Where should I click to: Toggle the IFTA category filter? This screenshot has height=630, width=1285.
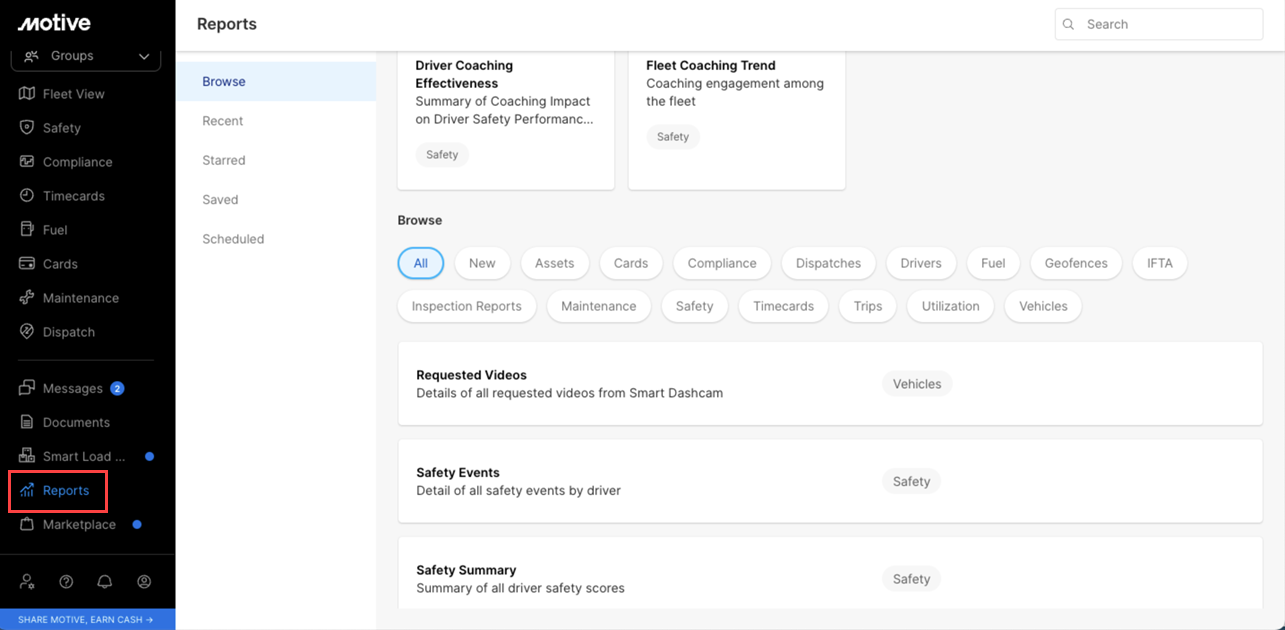point(1159,263)
